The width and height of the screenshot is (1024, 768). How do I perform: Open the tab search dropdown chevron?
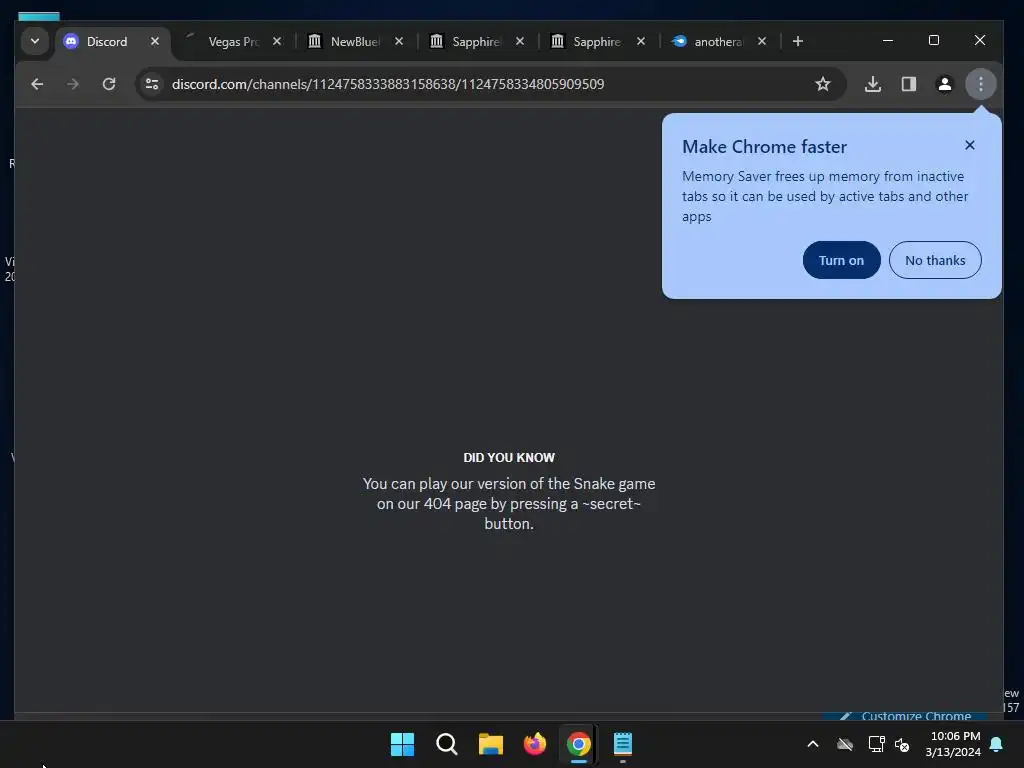(35, 41)
